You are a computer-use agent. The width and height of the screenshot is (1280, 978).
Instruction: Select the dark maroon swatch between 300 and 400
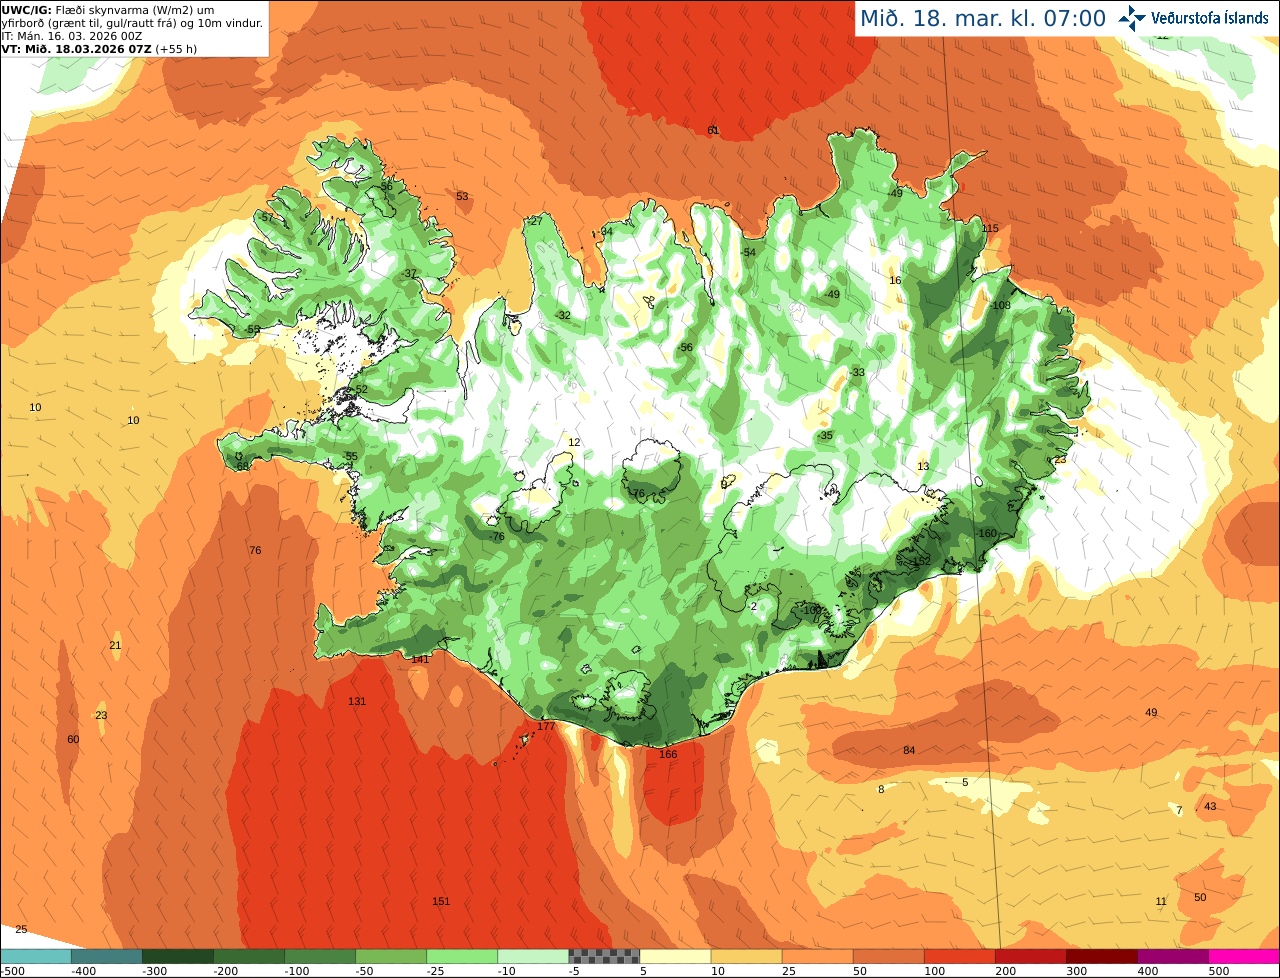1101,955
